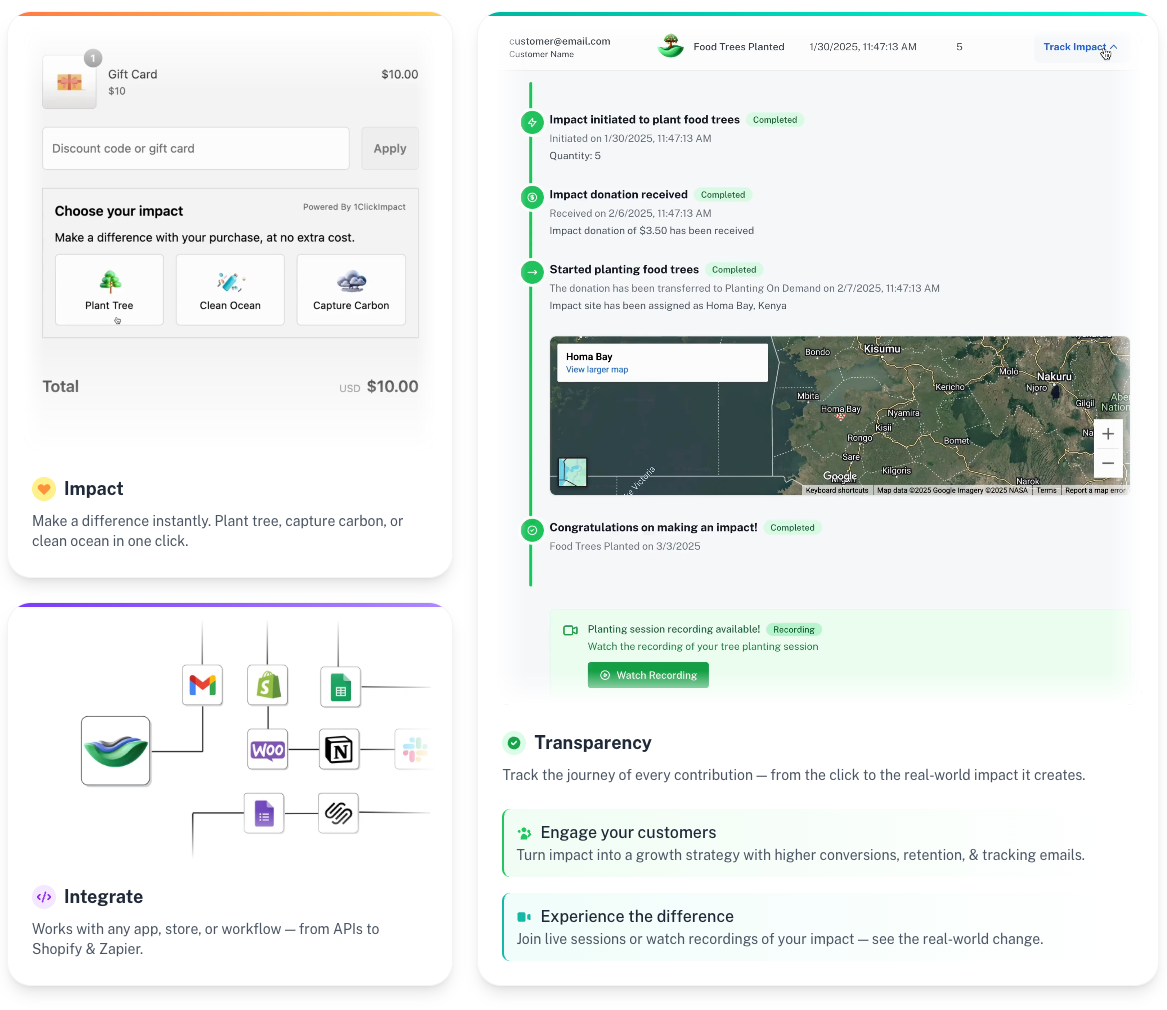Choose the Clean Ocean impact option
This screenshot has height=1010, width=1167.
coord(230,290)
